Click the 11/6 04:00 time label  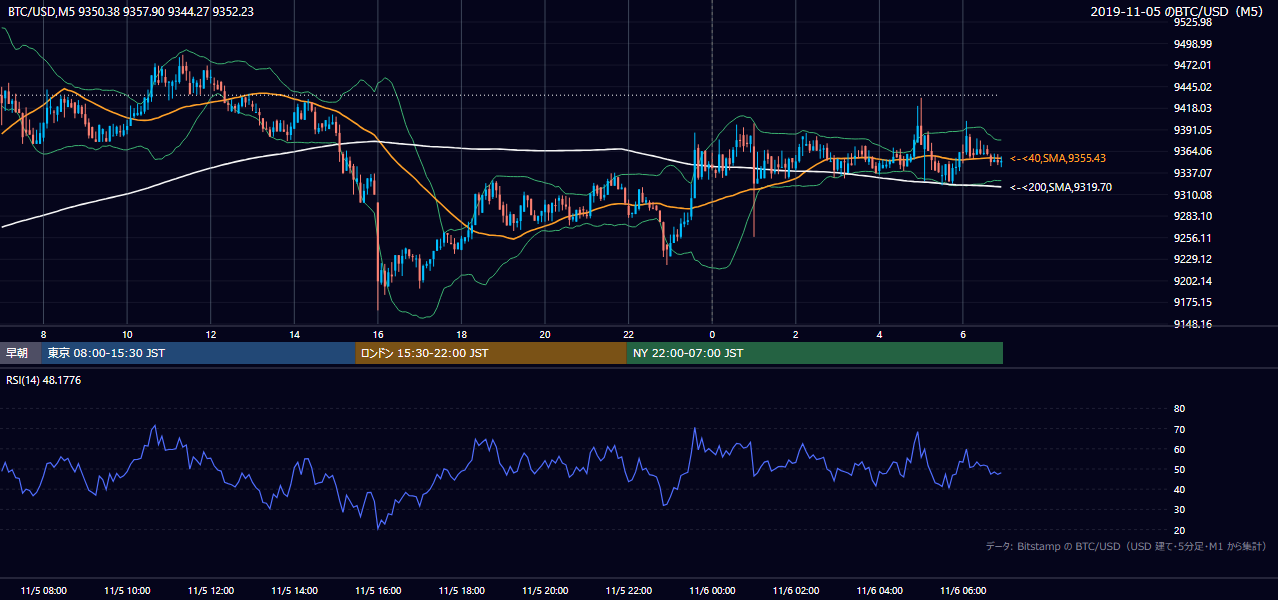click(x=879, y=591)
